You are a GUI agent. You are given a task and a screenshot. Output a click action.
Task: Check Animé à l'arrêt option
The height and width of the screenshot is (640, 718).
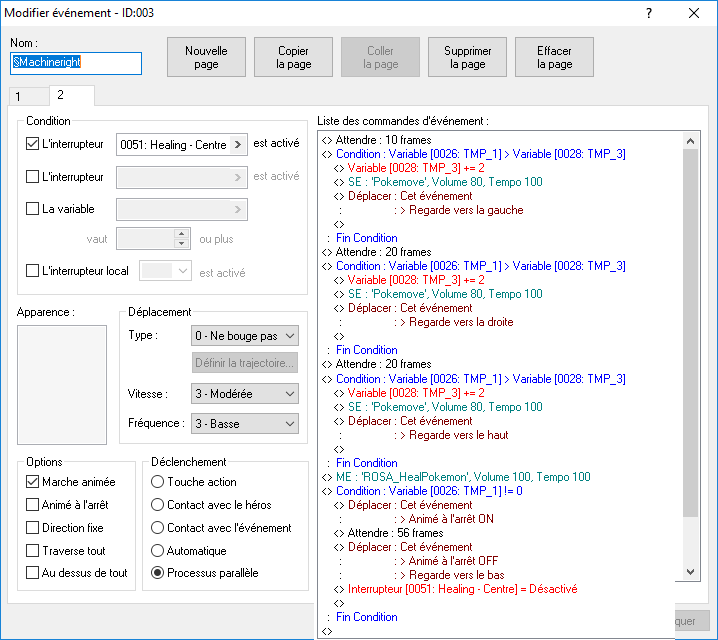32,504
